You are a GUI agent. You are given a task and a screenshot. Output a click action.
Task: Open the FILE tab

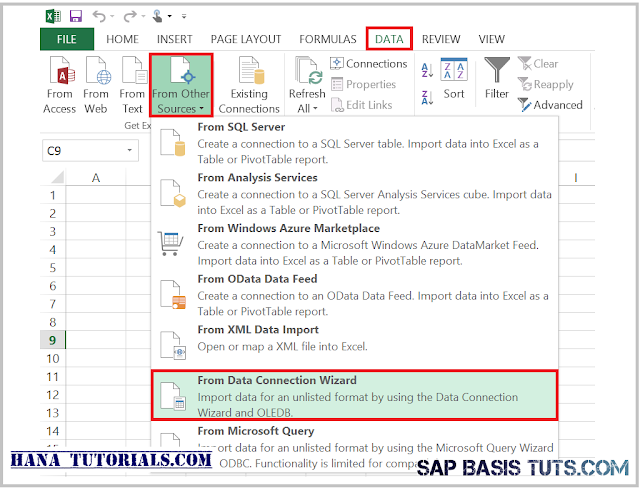(x=67, y=39)
